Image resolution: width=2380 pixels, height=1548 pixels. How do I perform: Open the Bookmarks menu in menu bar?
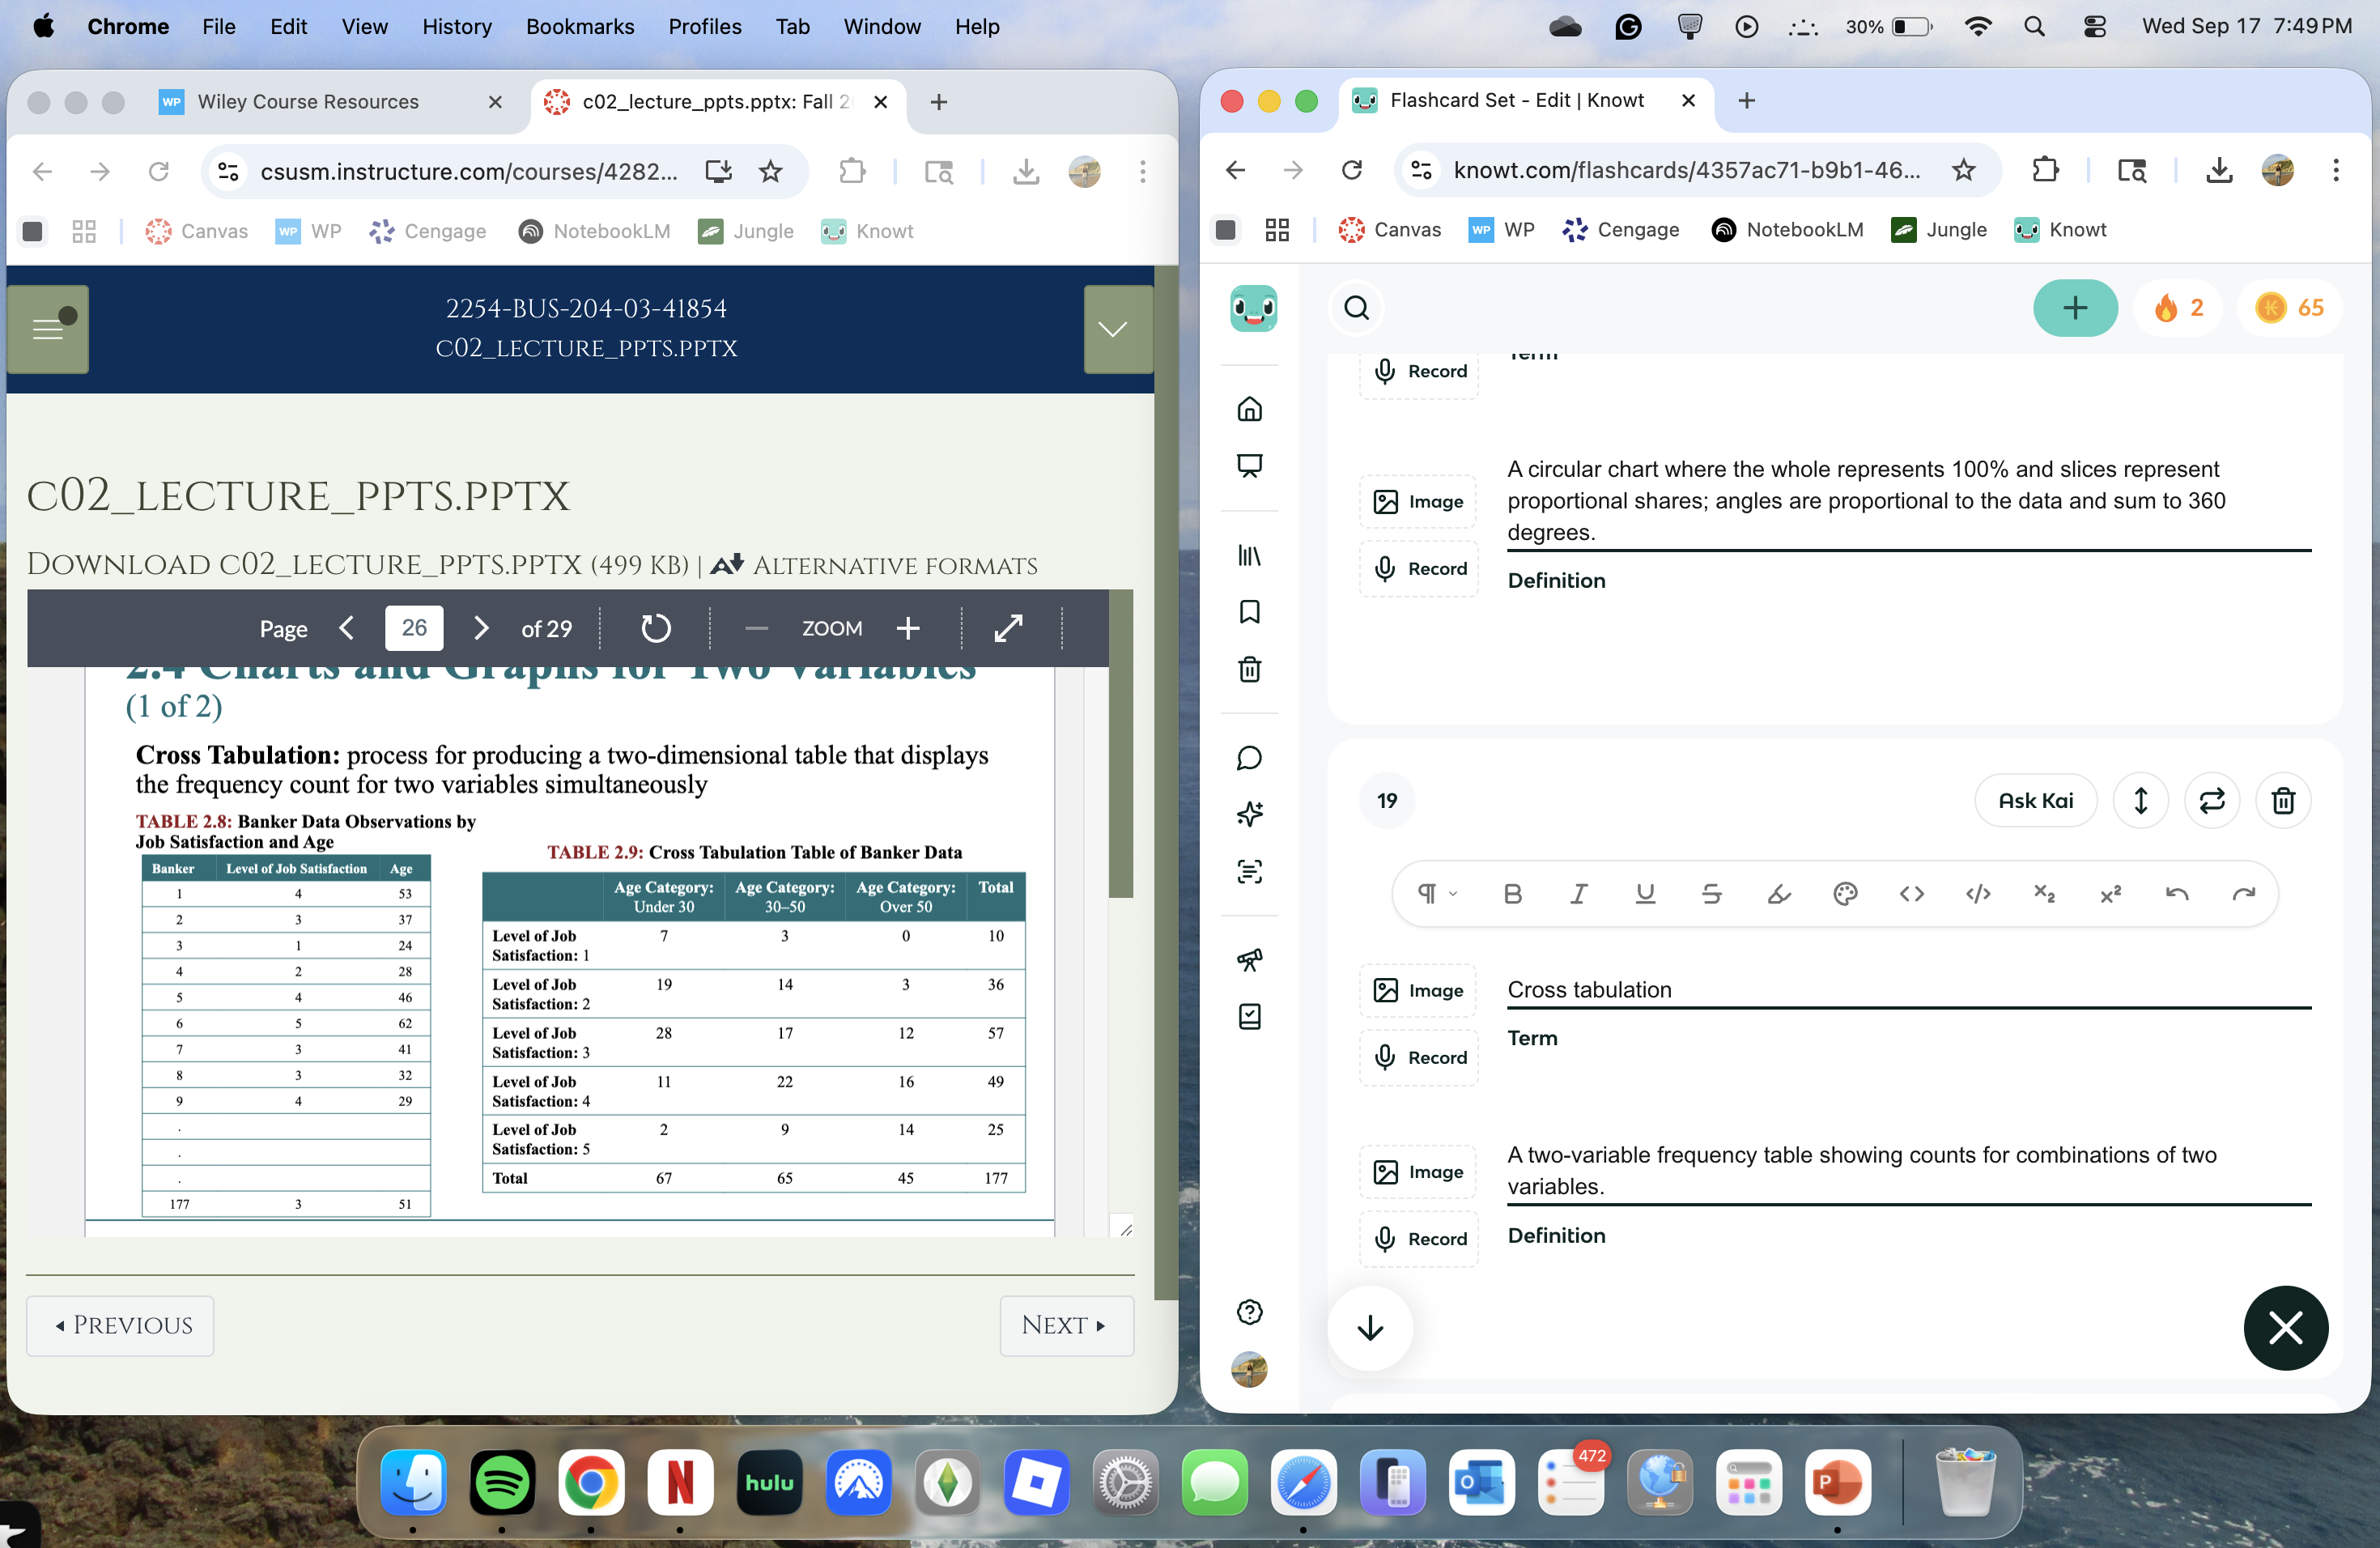click(580, 26)
